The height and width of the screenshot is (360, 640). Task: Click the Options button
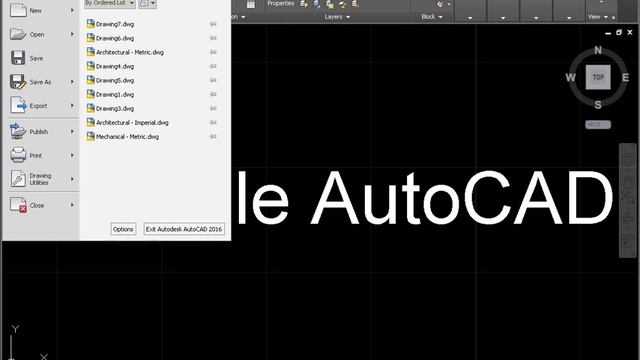point(123,229)
